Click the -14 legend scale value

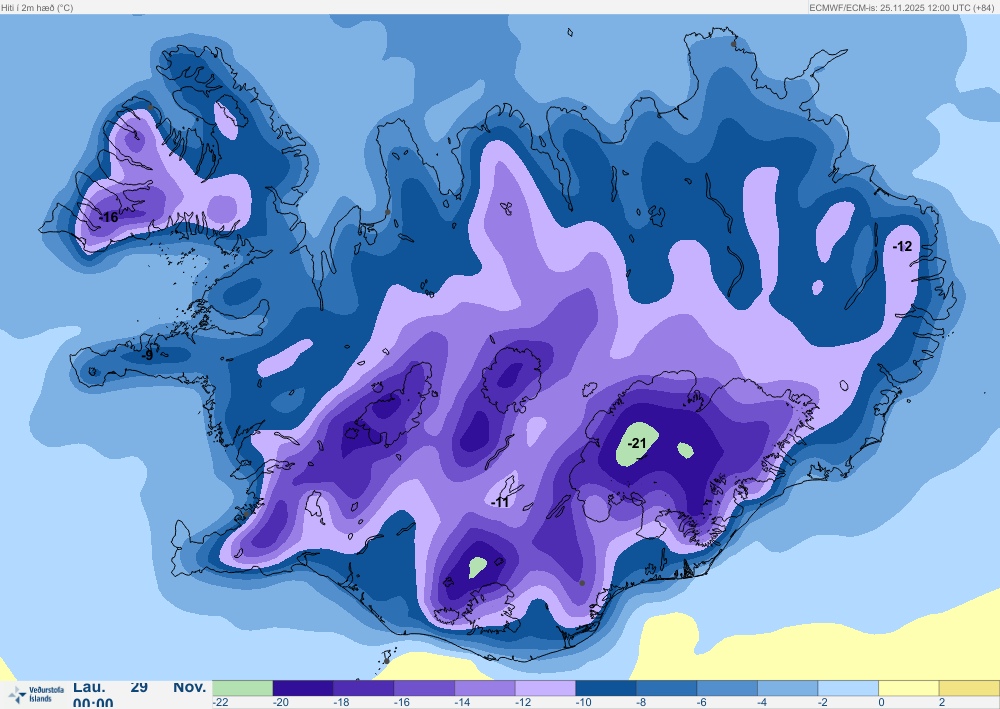point(462,703)
